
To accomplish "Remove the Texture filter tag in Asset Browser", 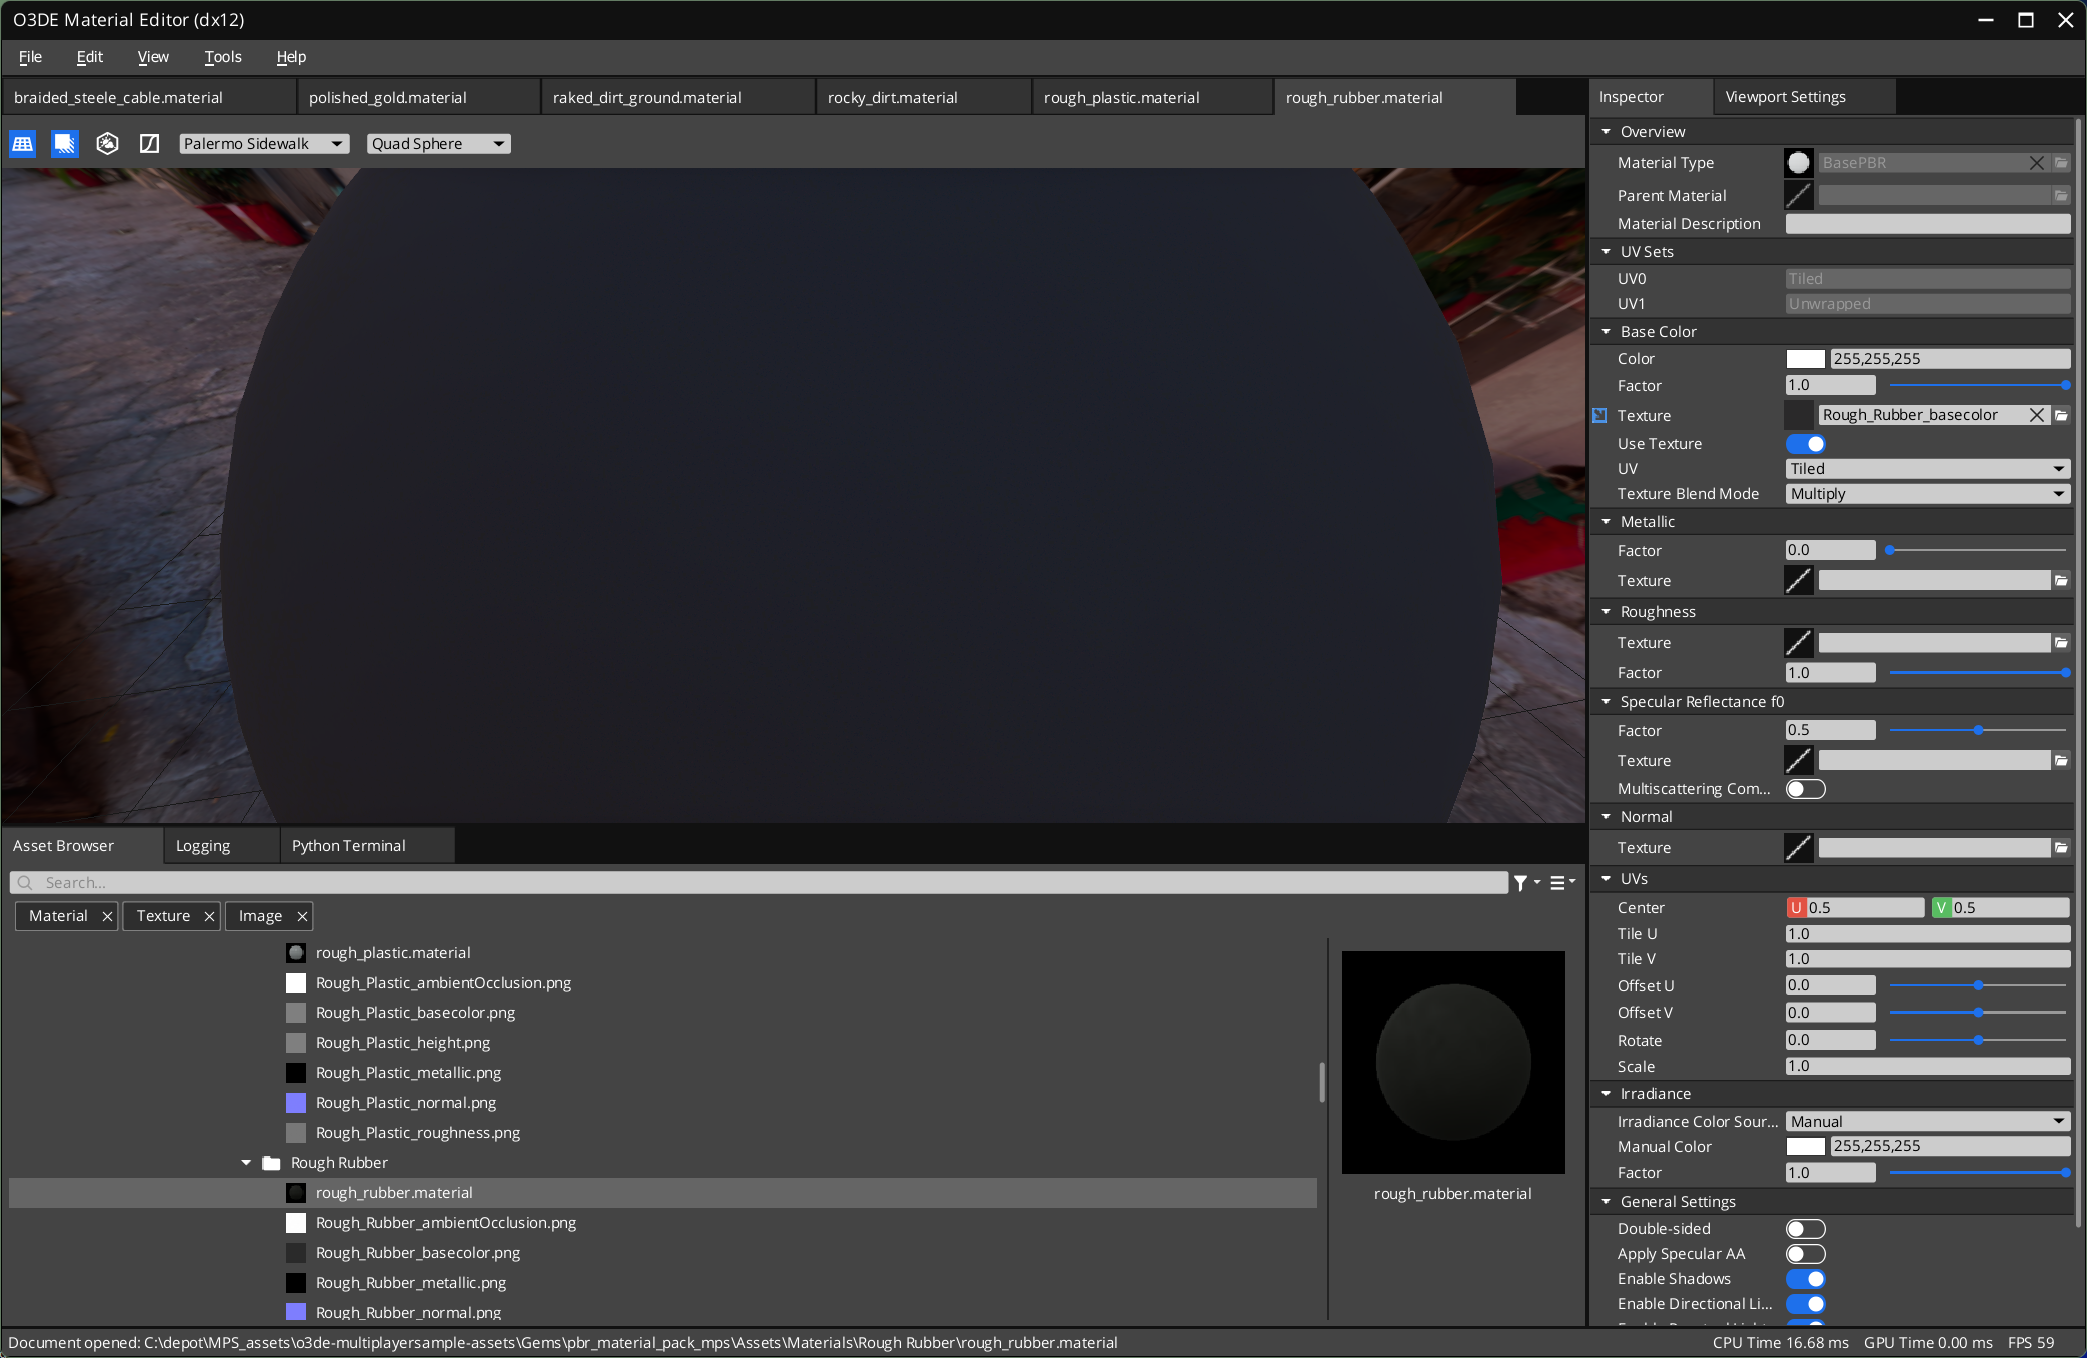I will point(209,915).
